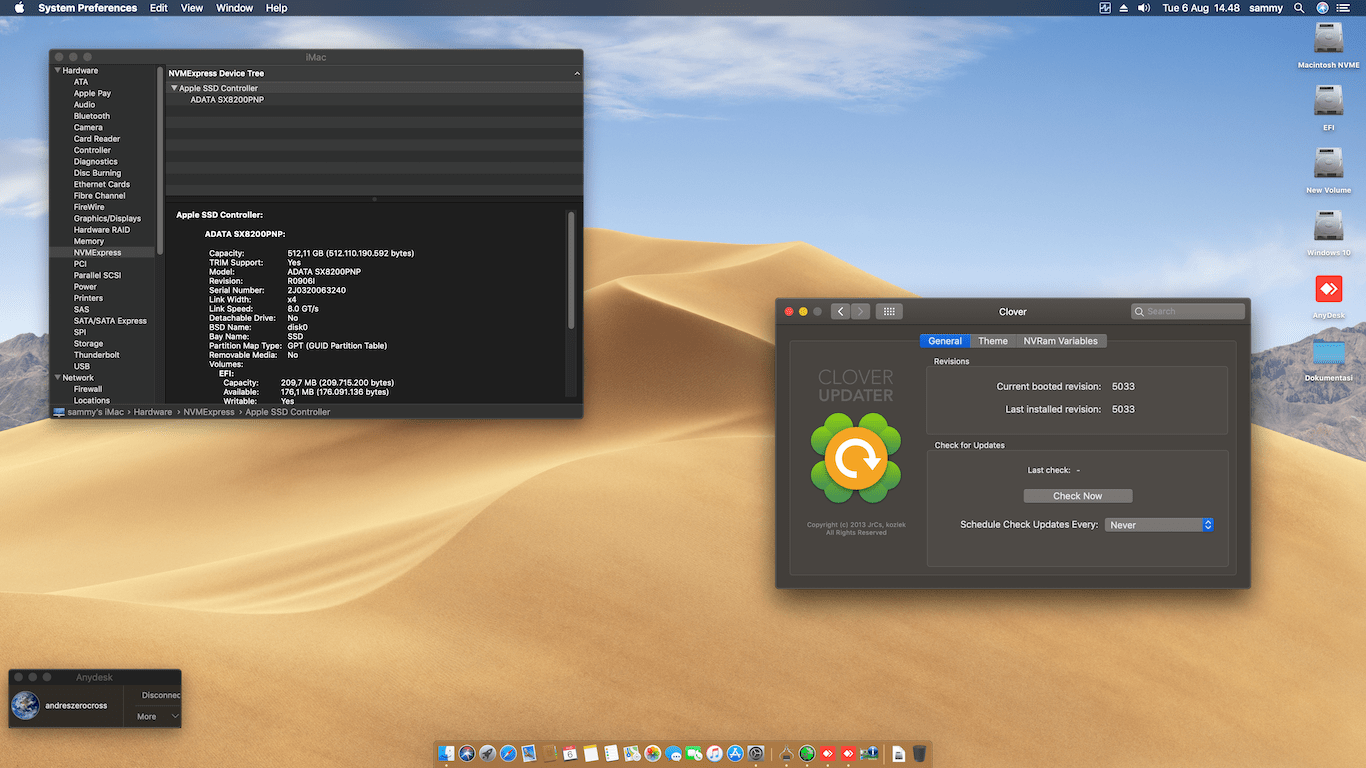Image resolution: width=1366 pixels, height=768 pixels.
Task: Select Graphics/Displays in the hardware sidebar
Action: point(107,218)
